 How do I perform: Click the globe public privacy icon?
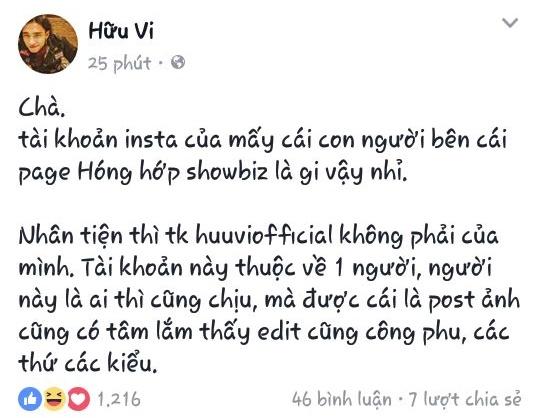pyautogui.click(x=178, y=62)
